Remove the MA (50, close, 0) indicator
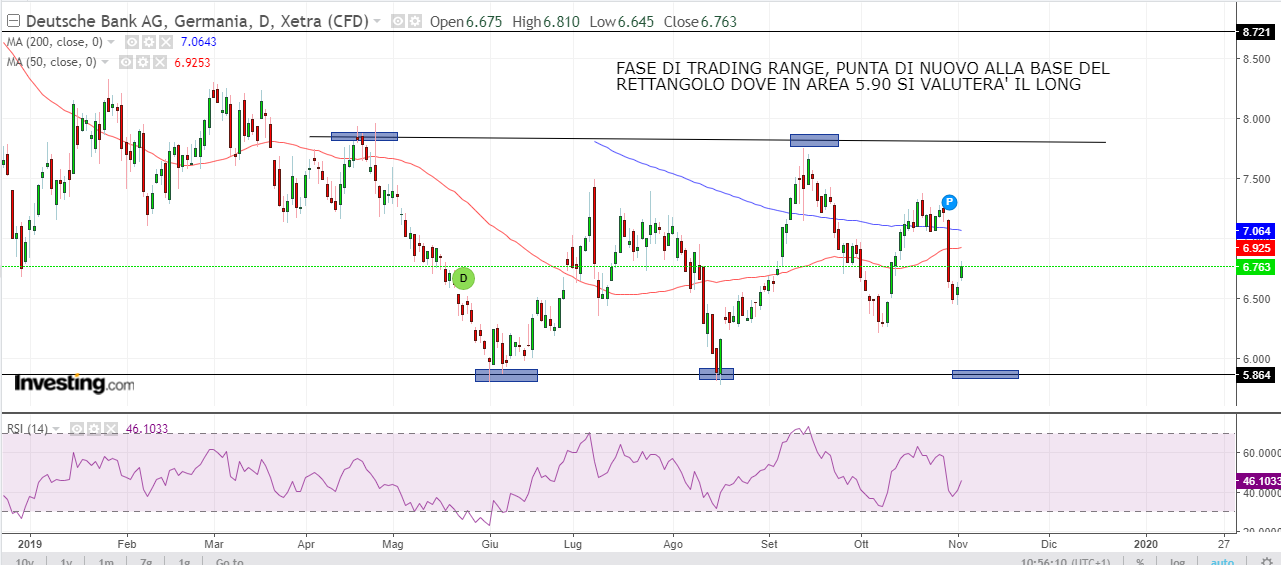The height and width of the screenshot is (565, 1281). tap(160, 62)
